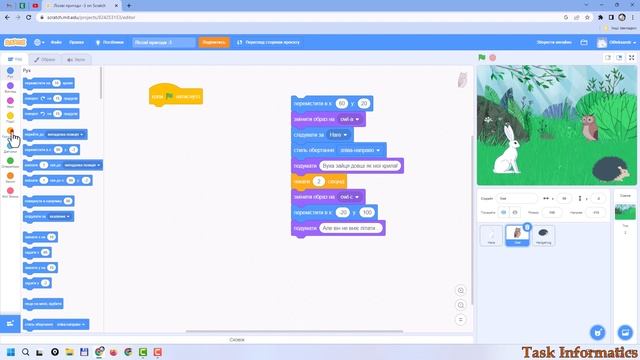The width and height of the screenshot is (640, 360).
Task: Click the Scratch logo in the menu bar
Action: tap(15, 42)
